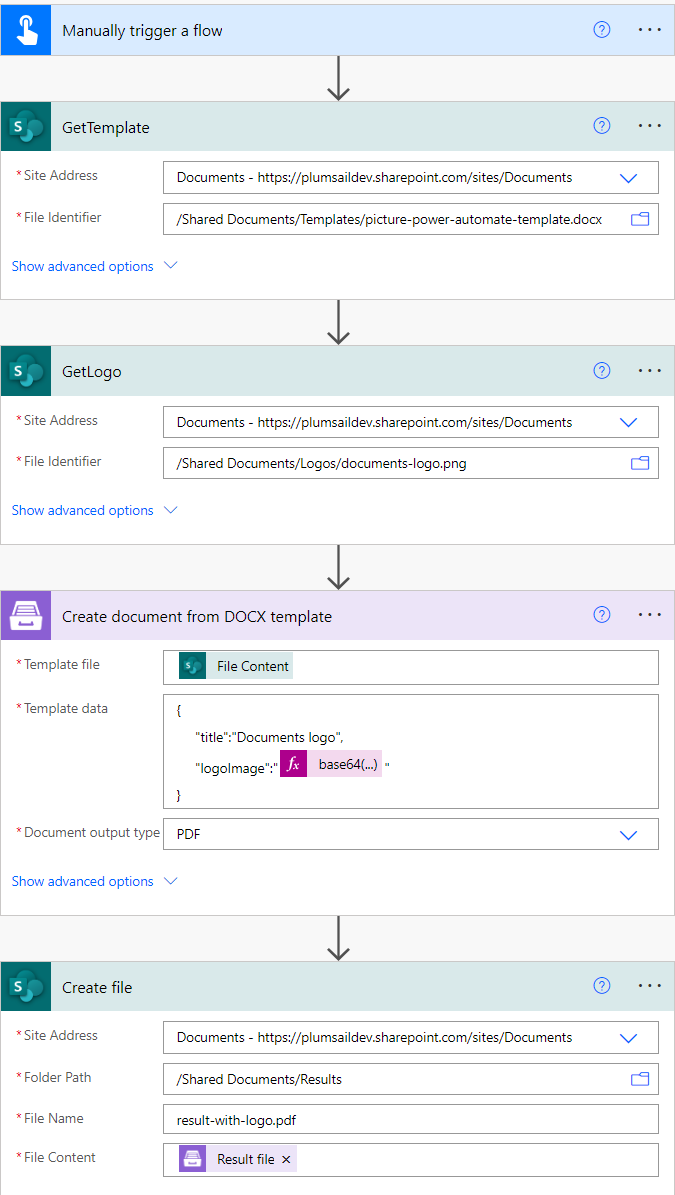Click the SharePoint icon on GetTemplate
The width and height of the screenshot is (675, 1195).
click(x=26, y=127)
